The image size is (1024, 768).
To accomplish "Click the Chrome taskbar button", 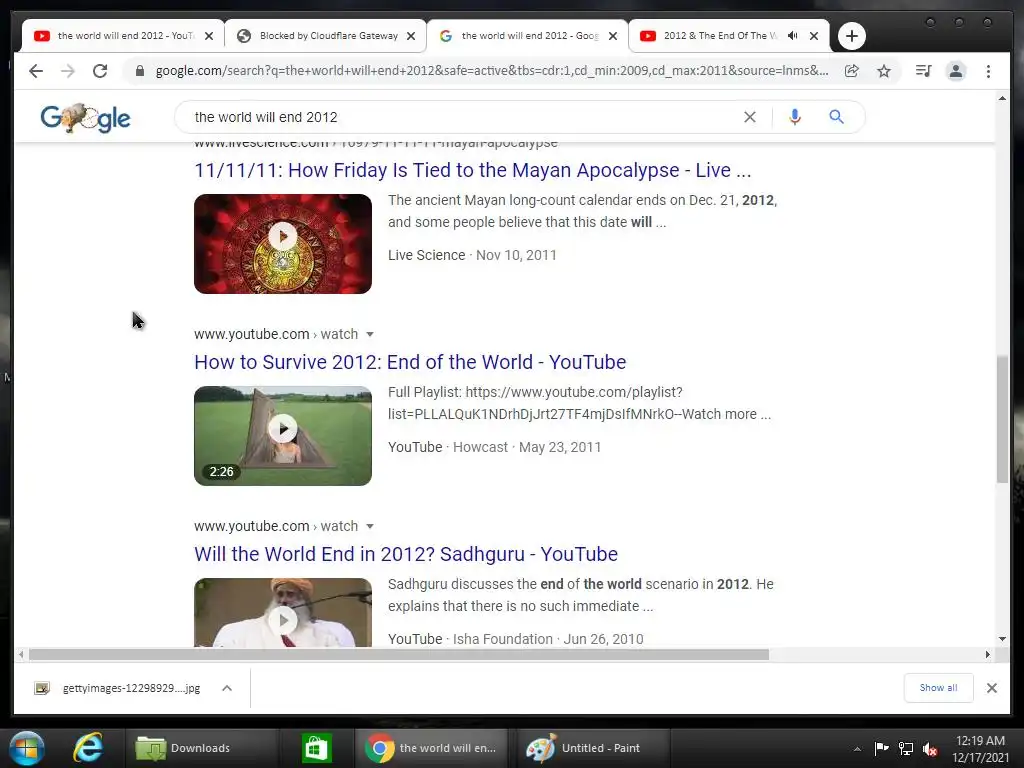I will (x=432, y=748).
